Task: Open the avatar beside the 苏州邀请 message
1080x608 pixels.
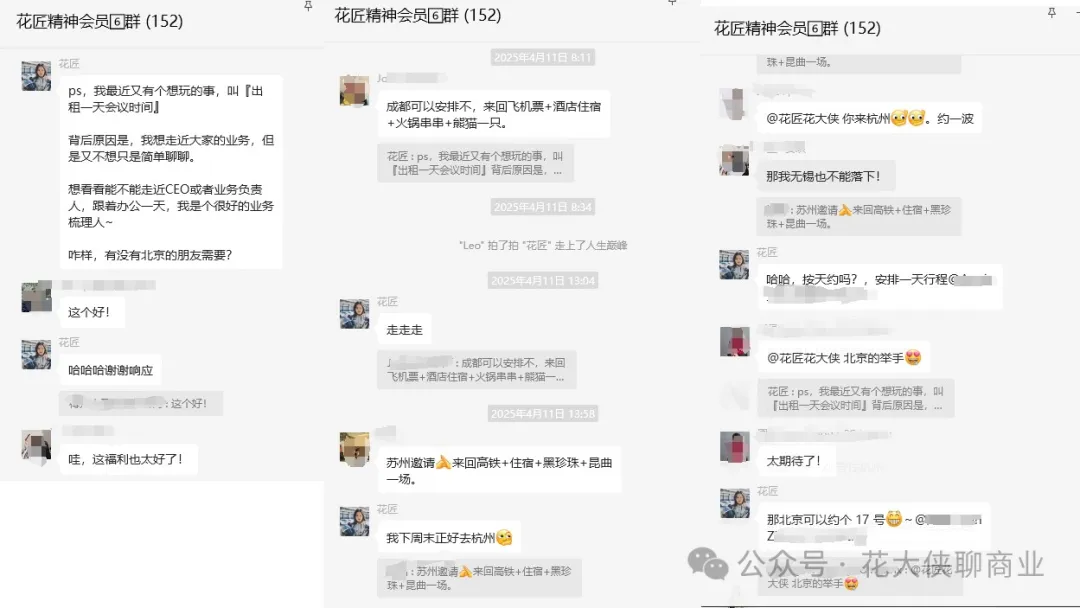Action: (355, 448)
